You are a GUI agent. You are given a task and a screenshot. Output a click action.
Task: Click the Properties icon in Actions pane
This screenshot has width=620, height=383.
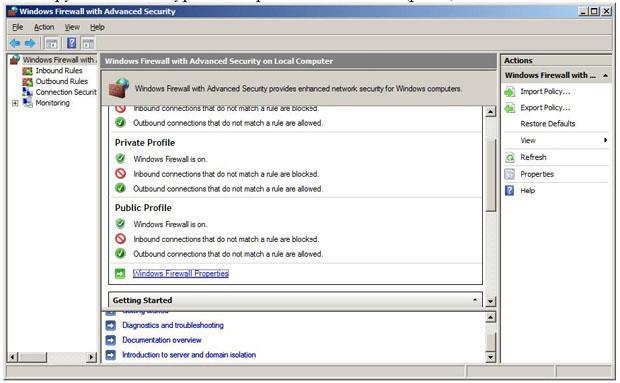click(510, 174)
